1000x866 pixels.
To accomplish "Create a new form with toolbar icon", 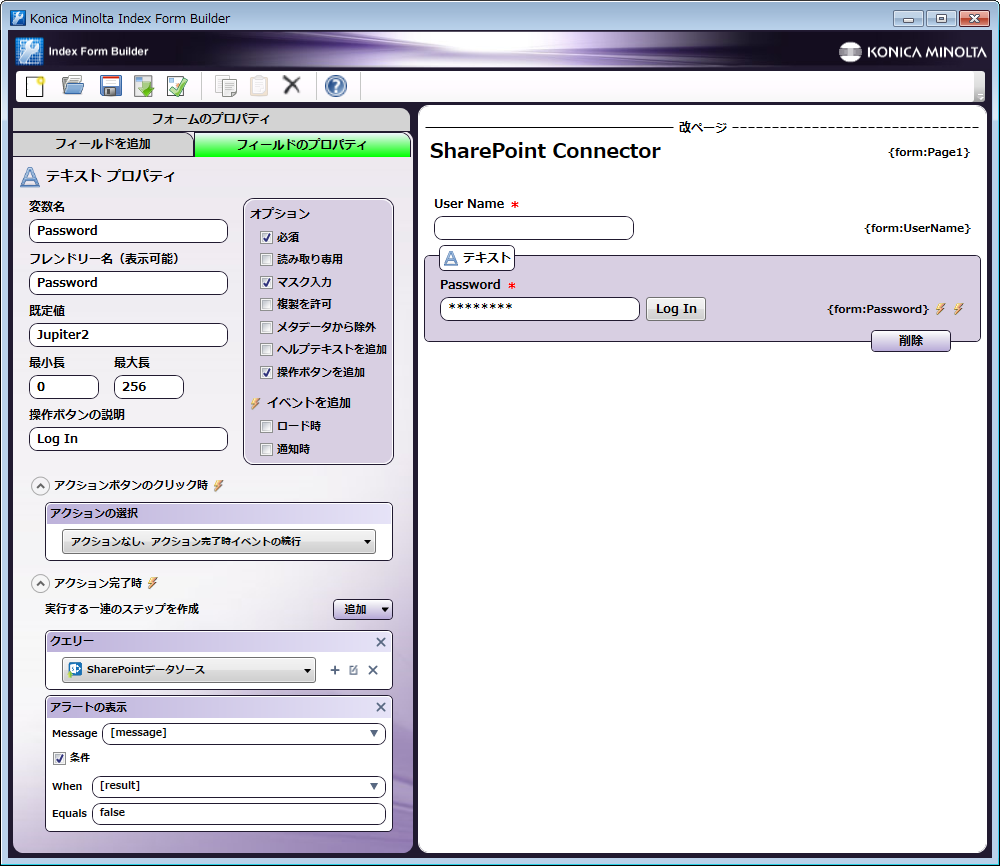I will pos(35,85).
